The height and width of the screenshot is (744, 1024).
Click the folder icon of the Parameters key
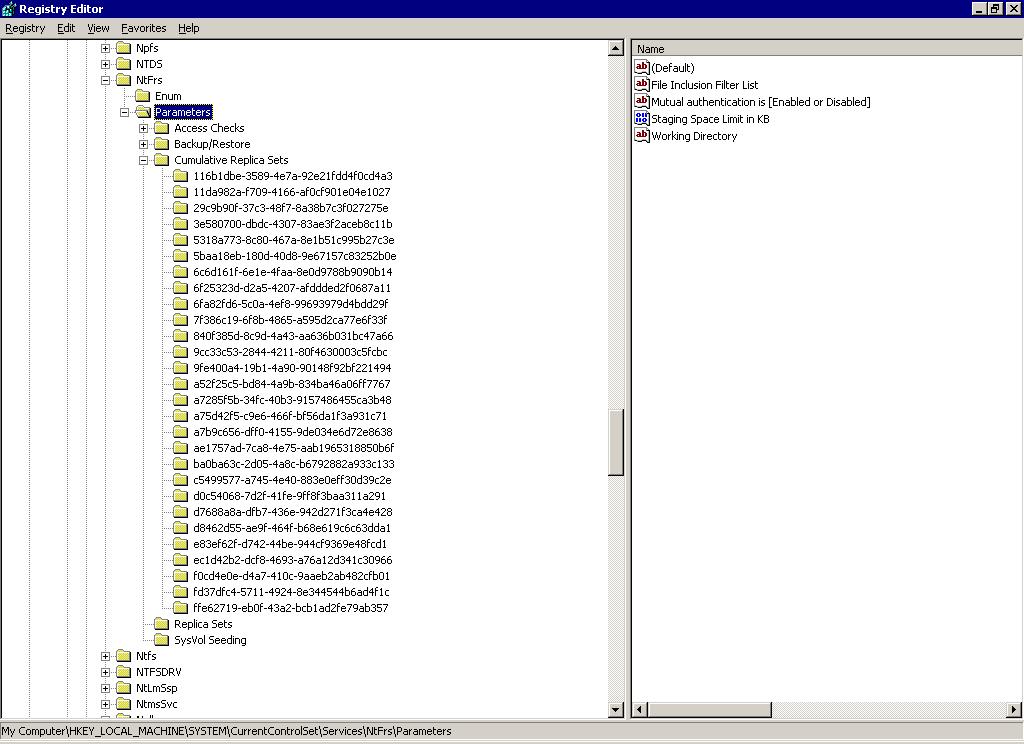pyautogui.click(x=145, y=112)
